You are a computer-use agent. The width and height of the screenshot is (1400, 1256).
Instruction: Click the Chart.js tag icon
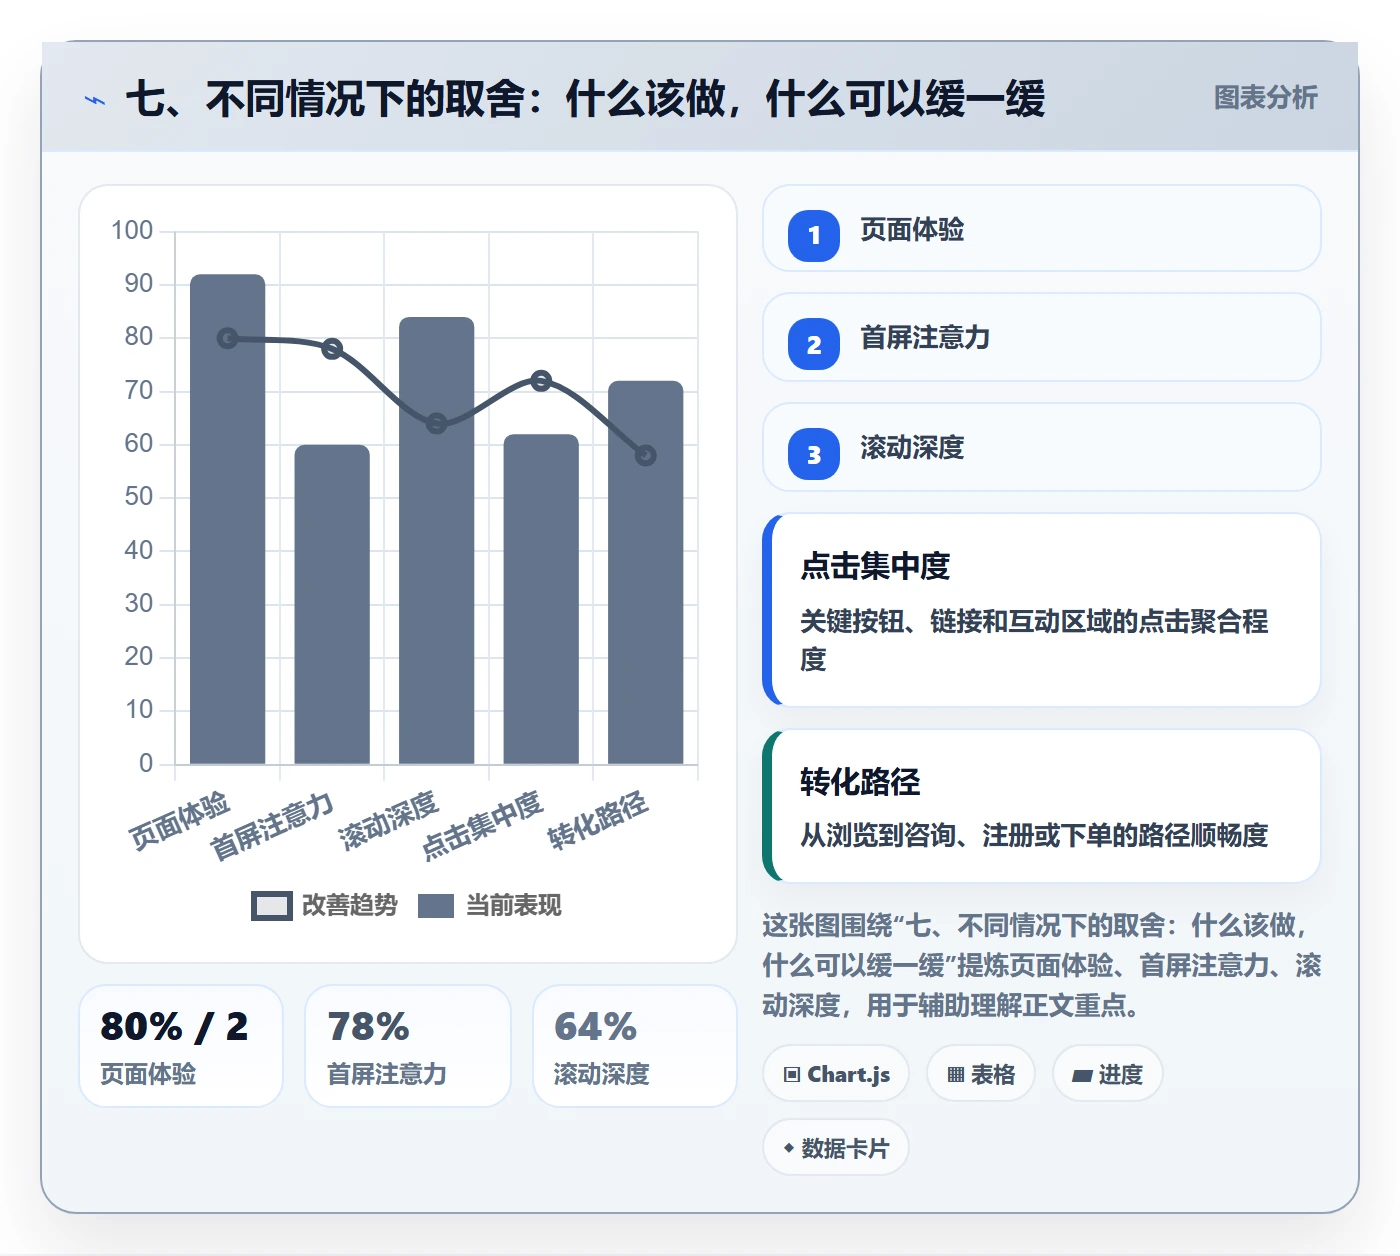pos(792,1075)
